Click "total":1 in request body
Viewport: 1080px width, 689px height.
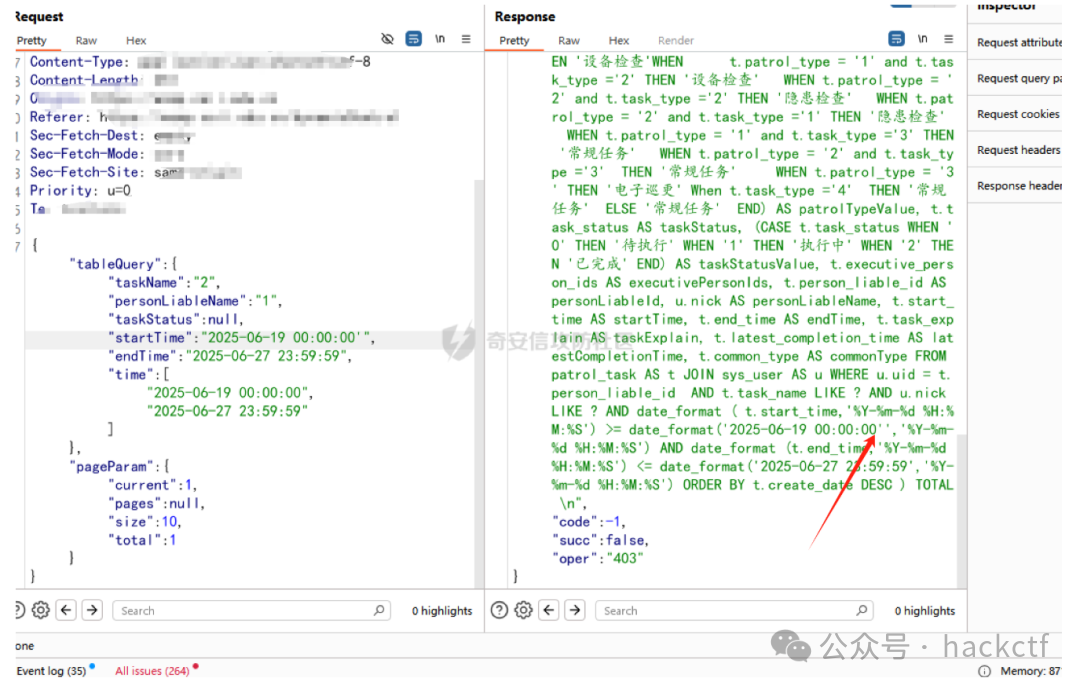pos(142,540)
